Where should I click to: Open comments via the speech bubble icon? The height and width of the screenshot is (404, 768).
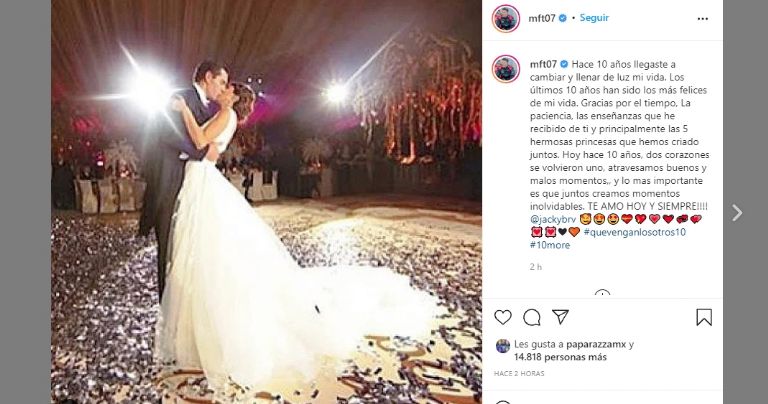pyautogui.click(x=531, y=317)
